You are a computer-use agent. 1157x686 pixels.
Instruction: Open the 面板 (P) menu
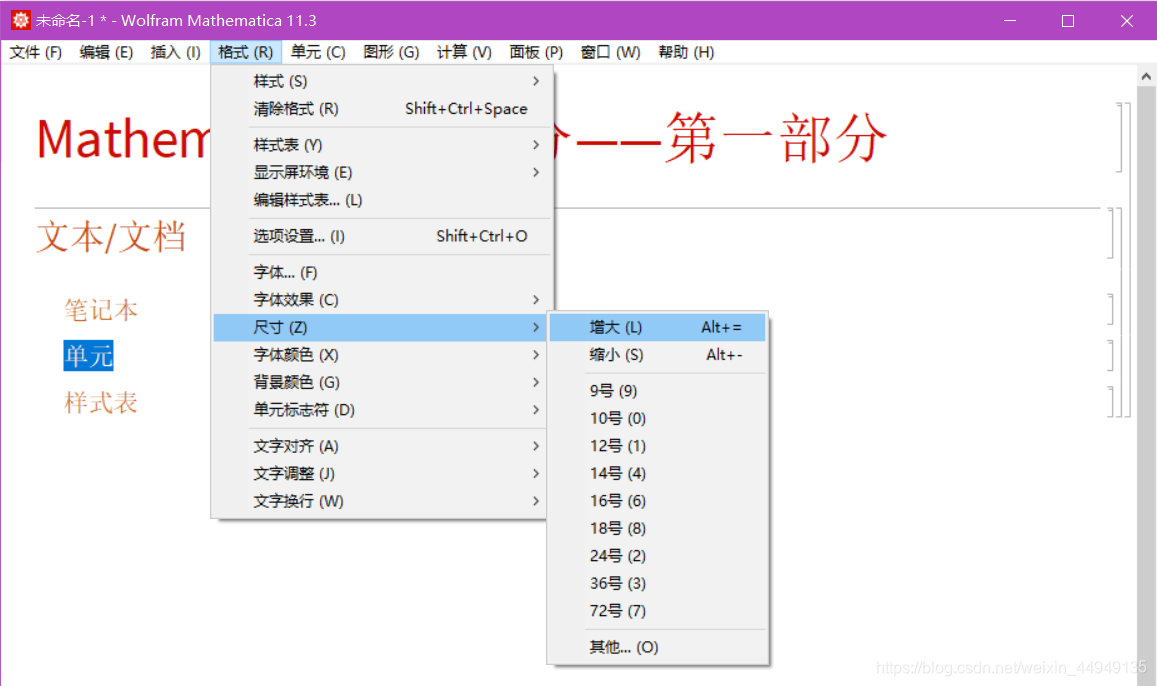click(536, 52)
